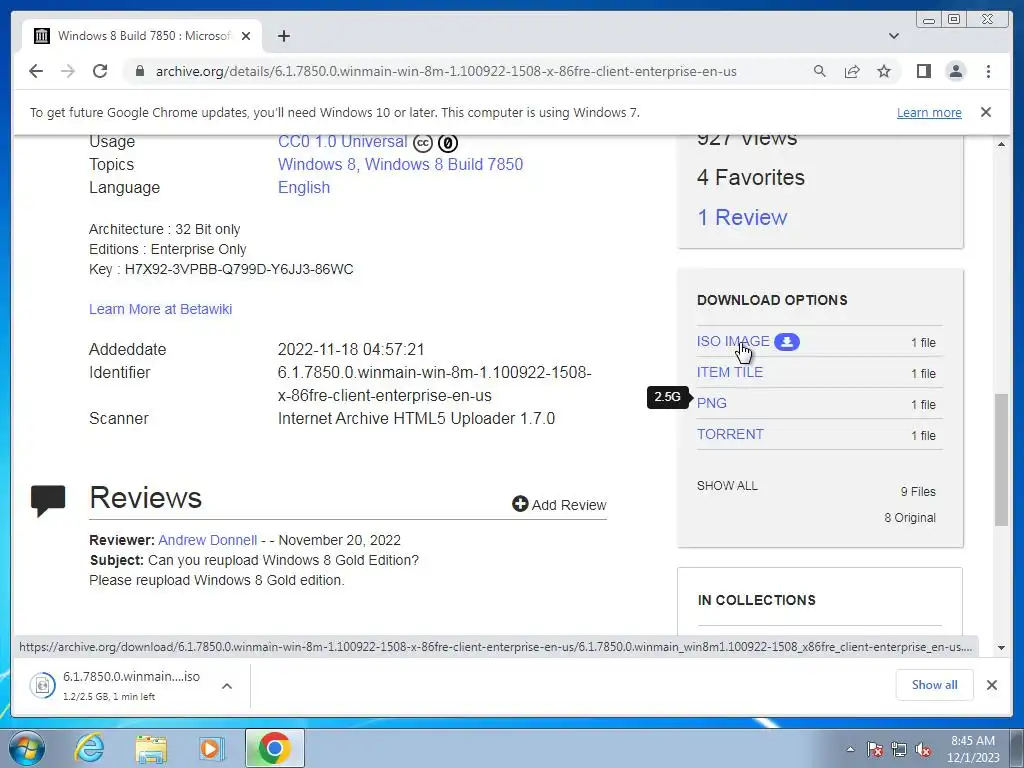Click the Reviews speech bubble icon
Image resolution: width=1024 pixels, height=768 pixels.
pos(48,500)
